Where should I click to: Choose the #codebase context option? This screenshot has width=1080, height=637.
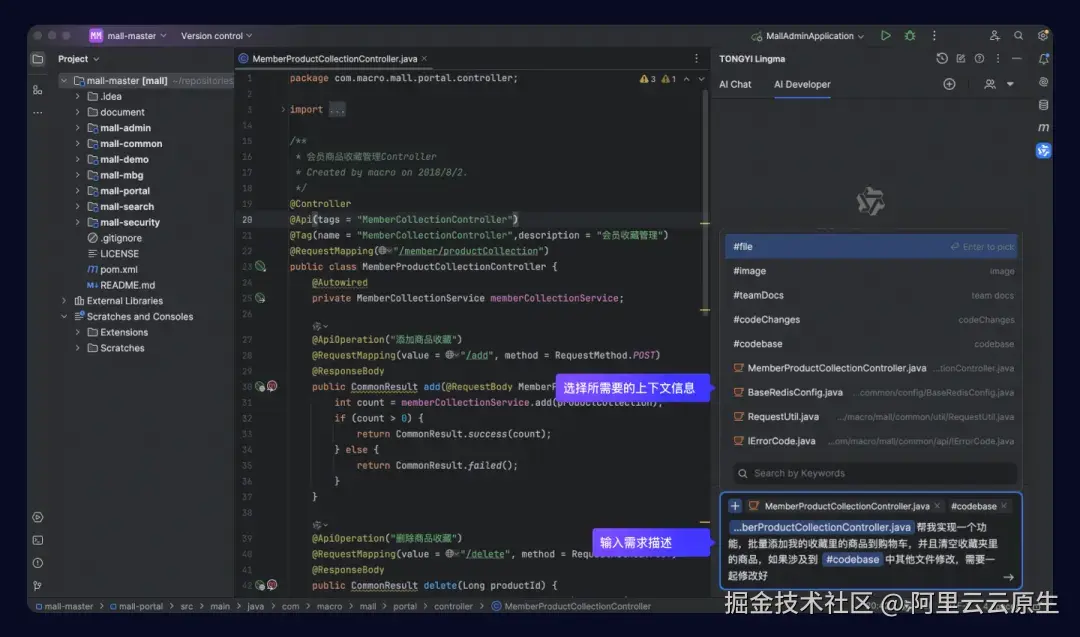coord(871,344)
